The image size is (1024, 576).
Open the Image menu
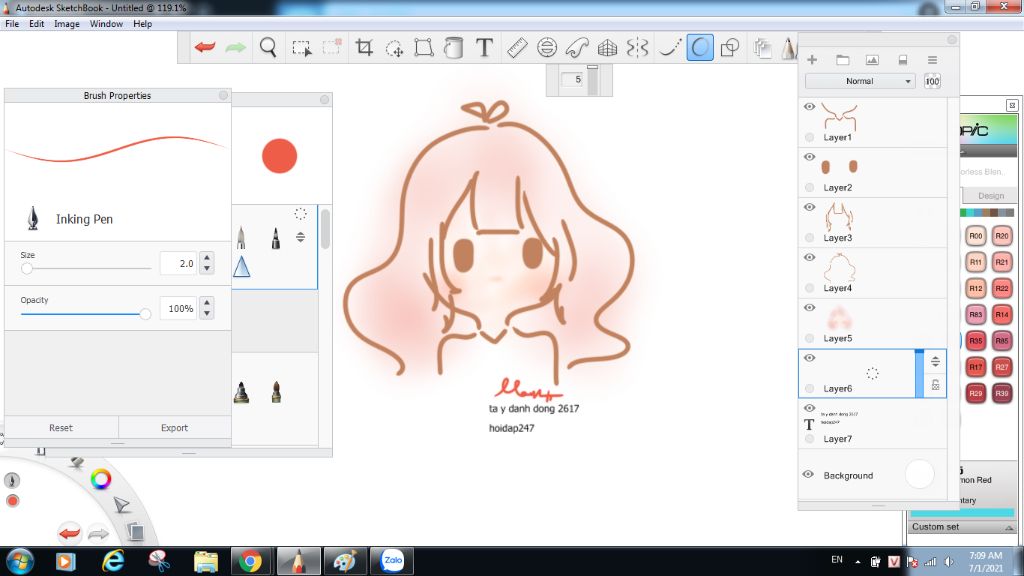(x=67, y=24)
